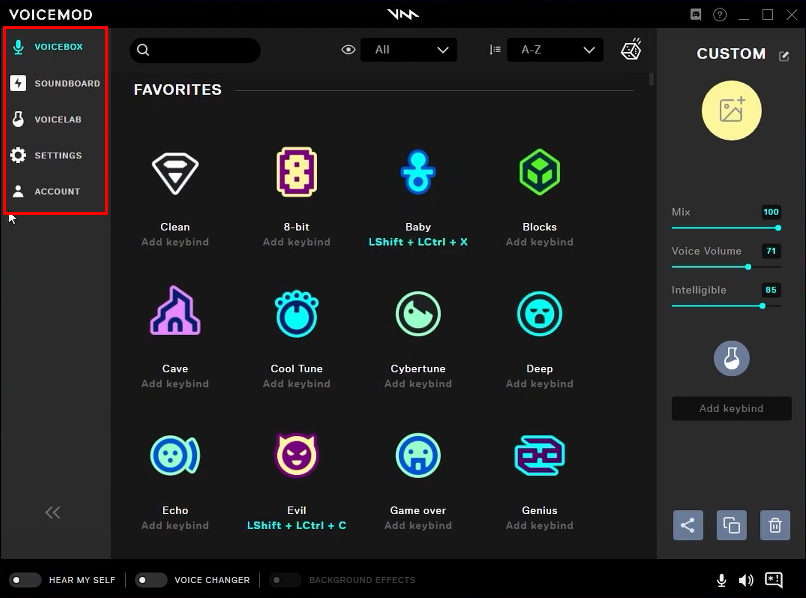Click the yellow add image avatar

731,110
